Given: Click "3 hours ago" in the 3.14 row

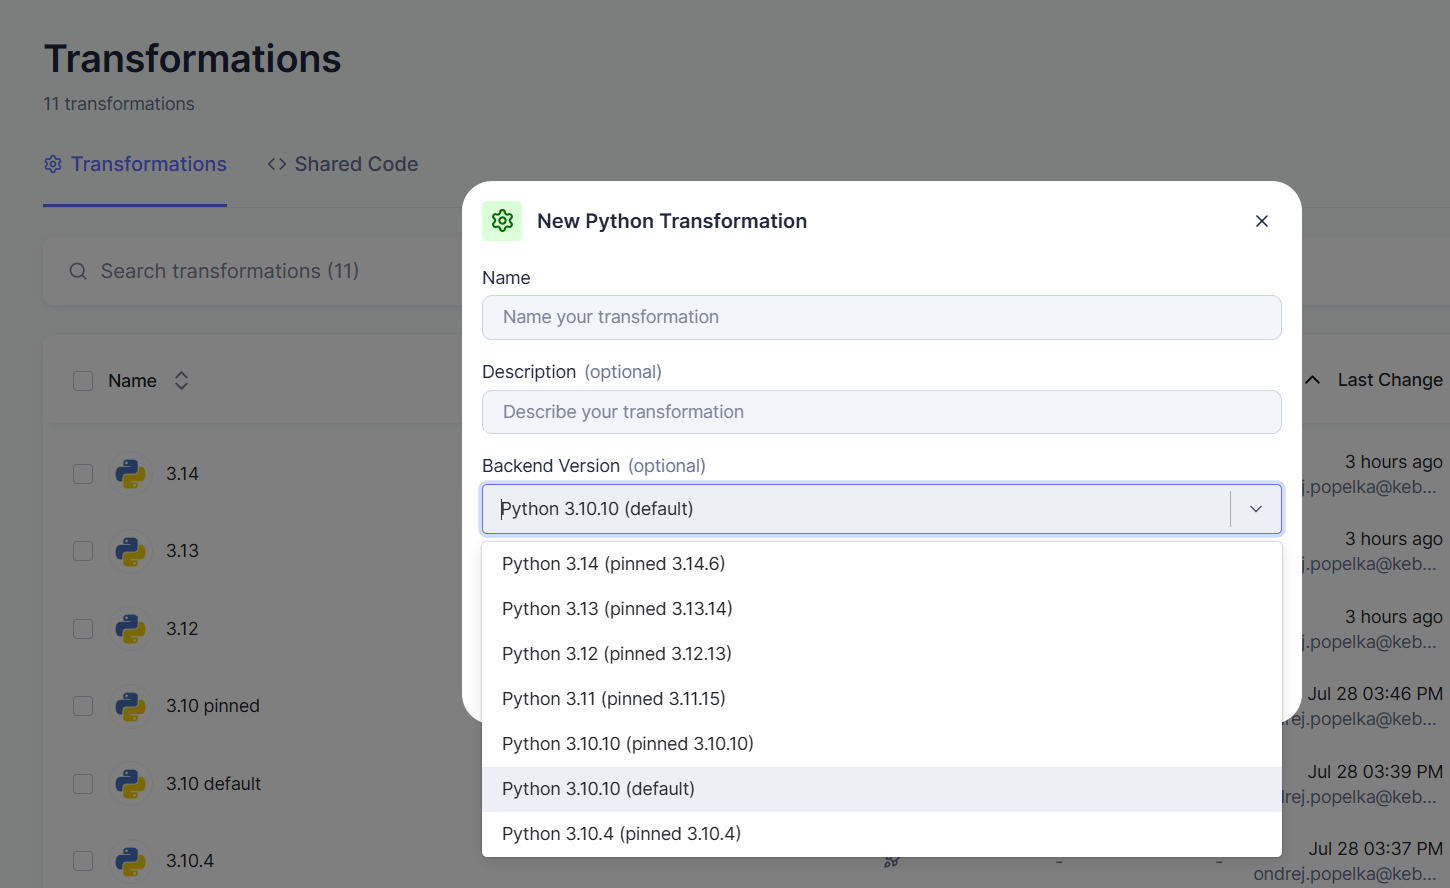Looking at the screenshot, I should tap(1393, 462).
